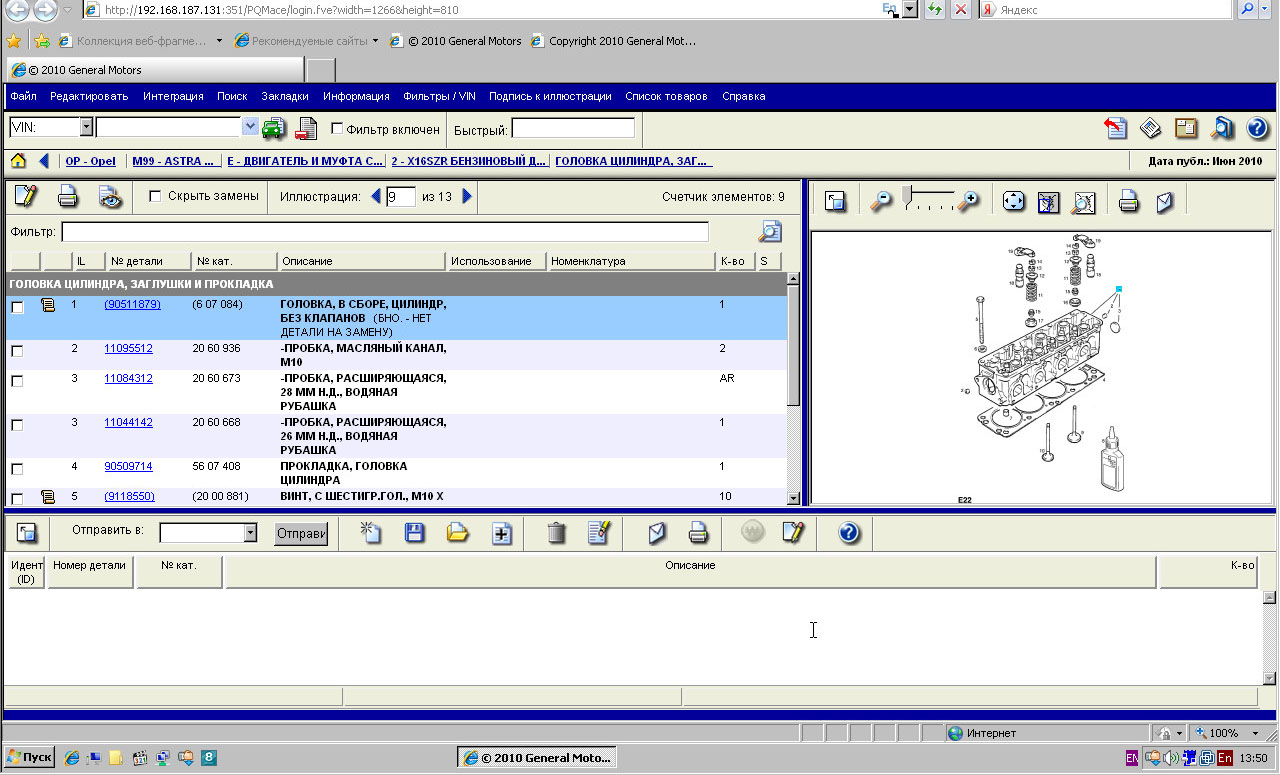Open part number 90509714 link
The image size is (1280, 775).
[128, 466]
